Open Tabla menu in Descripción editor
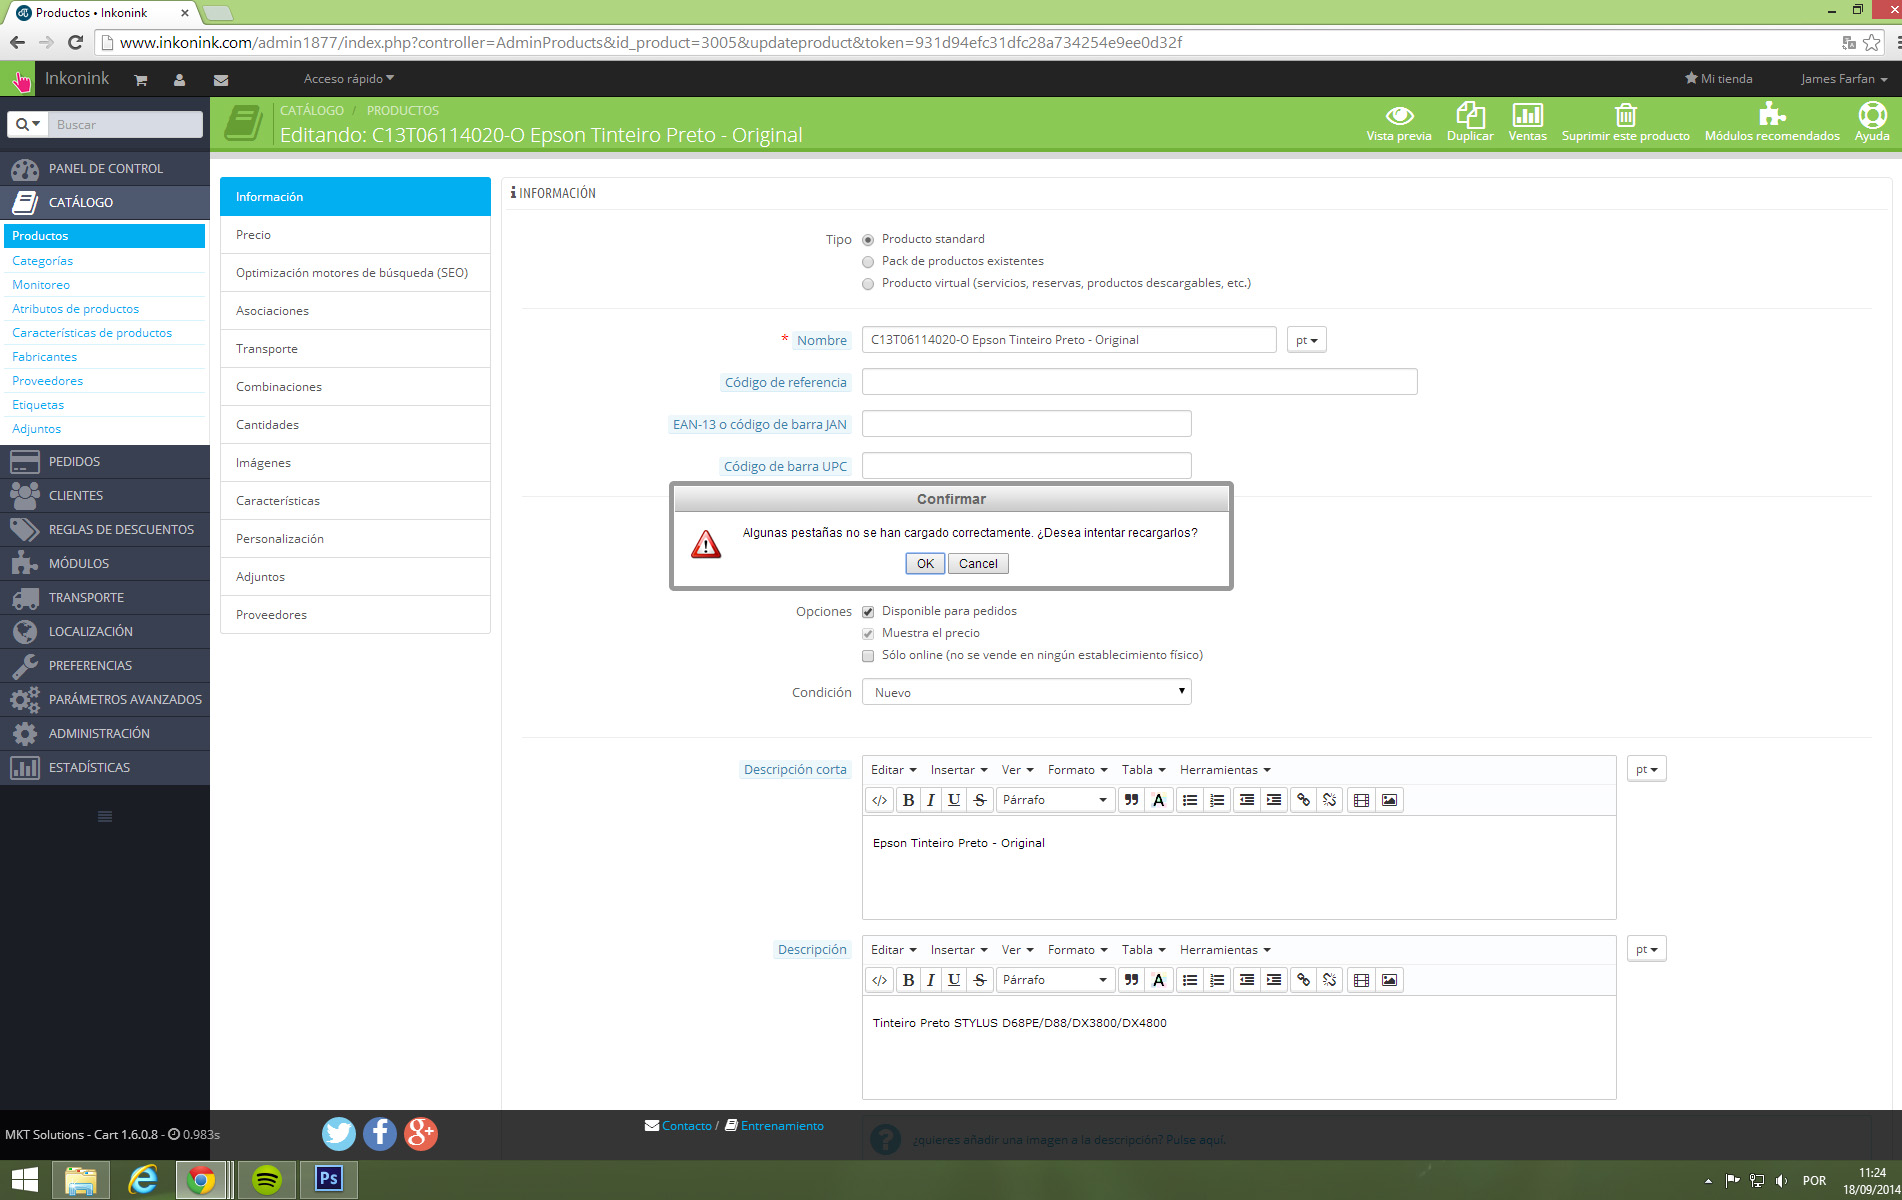This screenshot has height=1200, width=1902. 1143,950
